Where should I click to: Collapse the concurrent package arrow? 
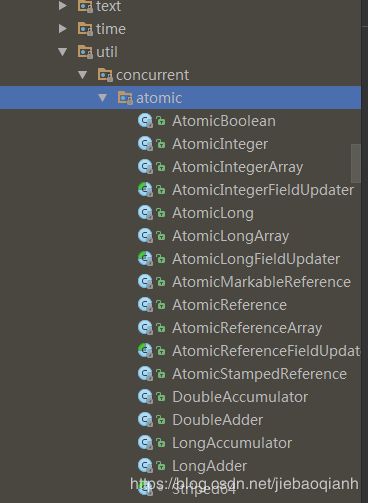(x=83, y=75)
